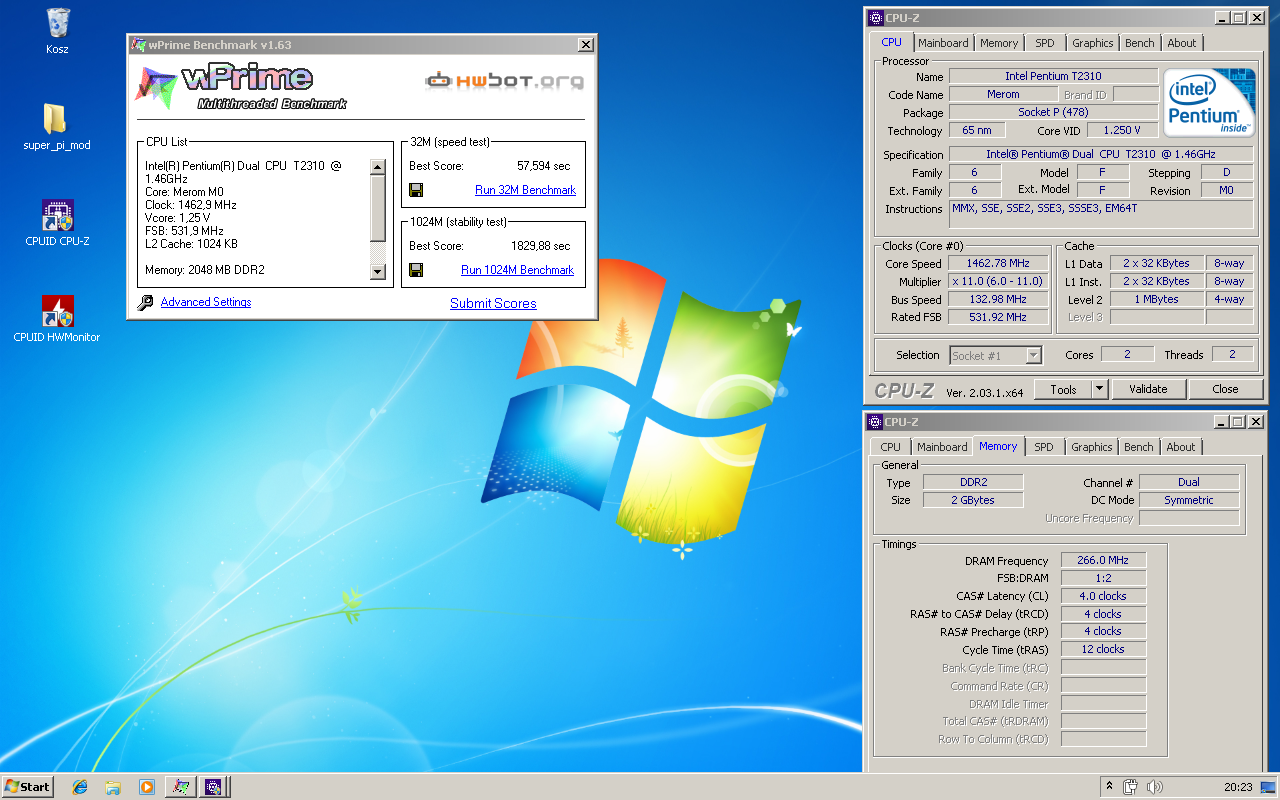The width and height of the screenshot is (1280, 800).
Task: Click the save icon beside Run 1024M Benchmark
Action: pyautogui.click(x=416, y=270)
